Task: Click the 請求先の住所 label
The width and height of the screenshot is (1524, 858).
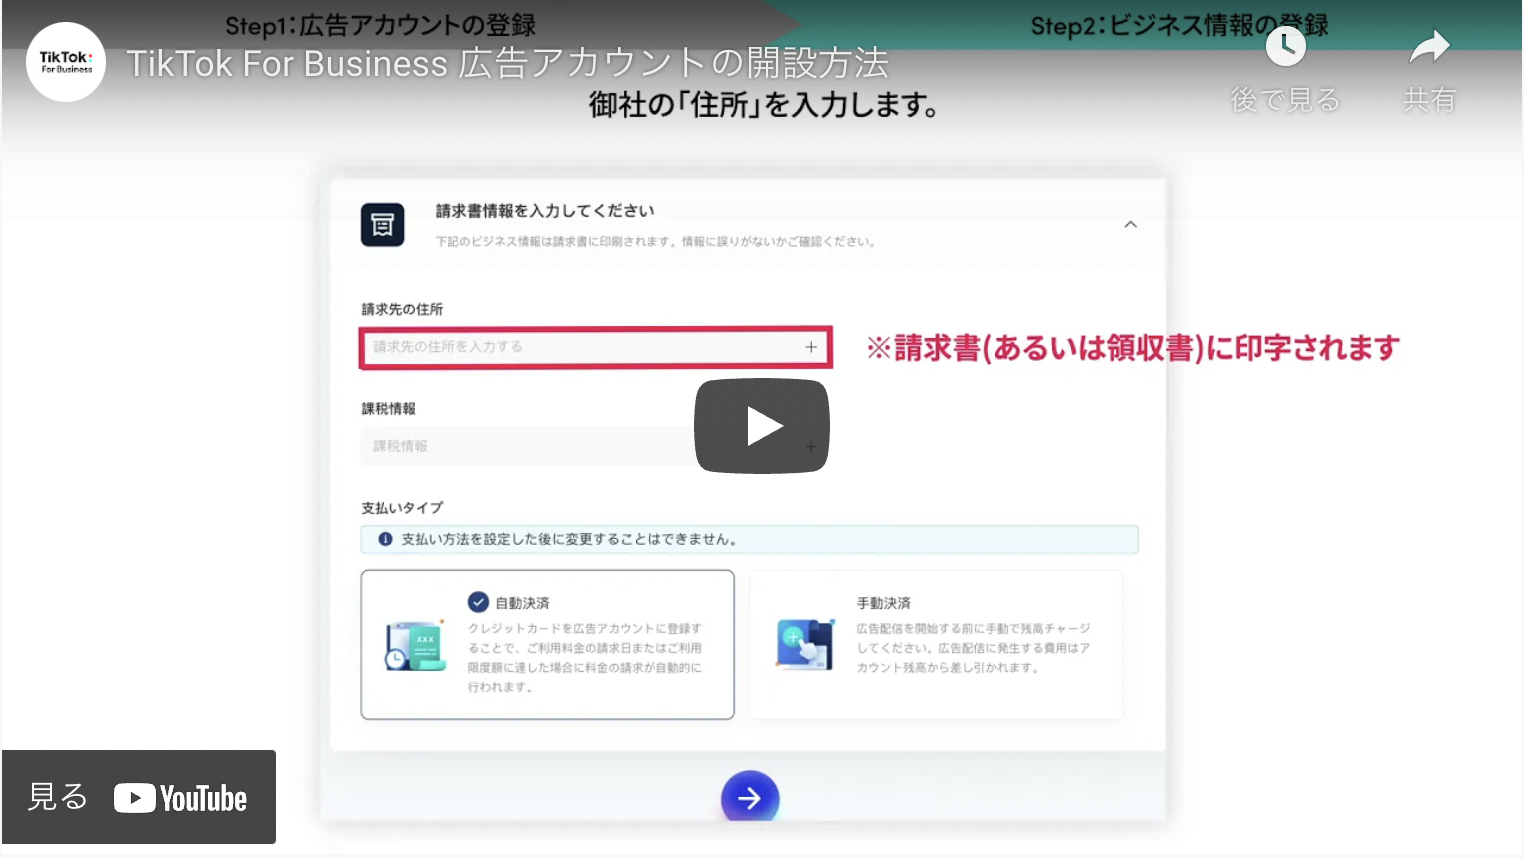Action: pyautogui.click(x=402, y=309)
